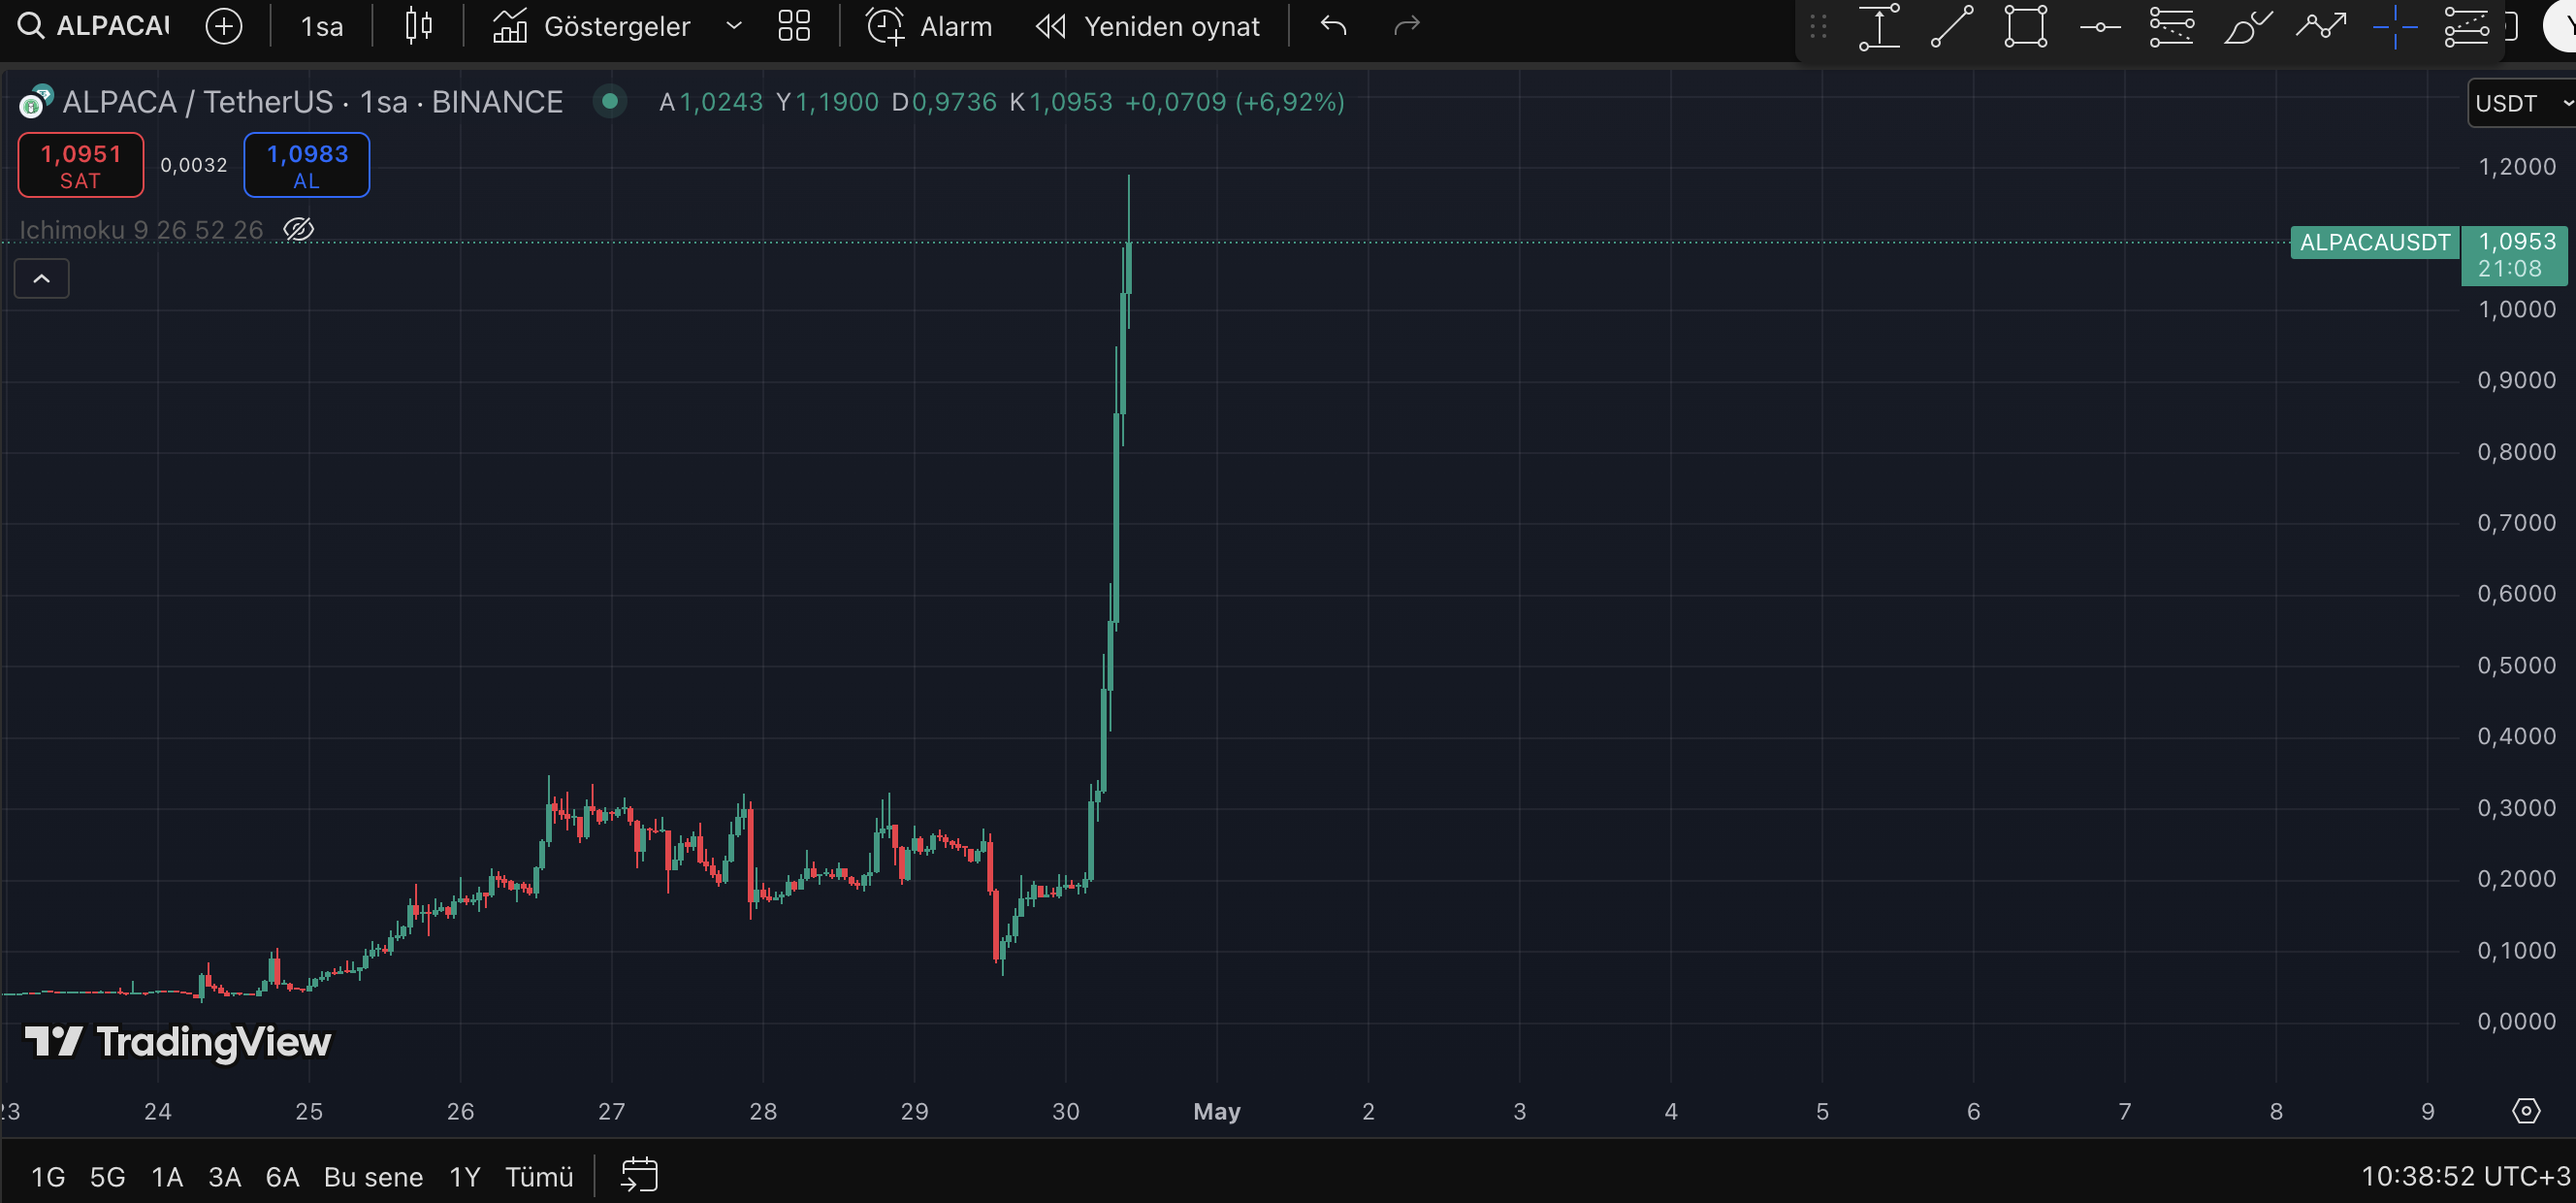Start Yeniden oynat replay mode
This screenshot has height=1203, width=2576.
[x=1148, y=26]
